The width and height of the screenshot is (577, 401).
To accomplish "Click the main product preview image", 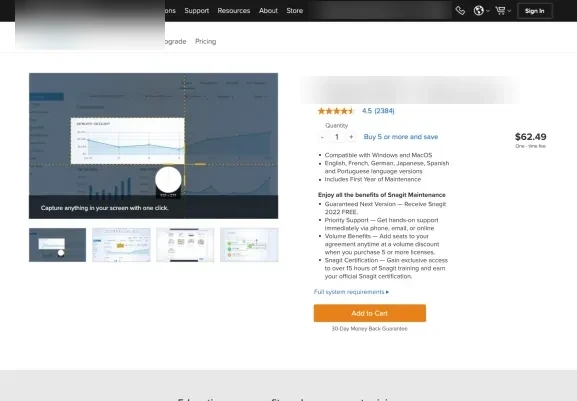I will tap(153, 146).
